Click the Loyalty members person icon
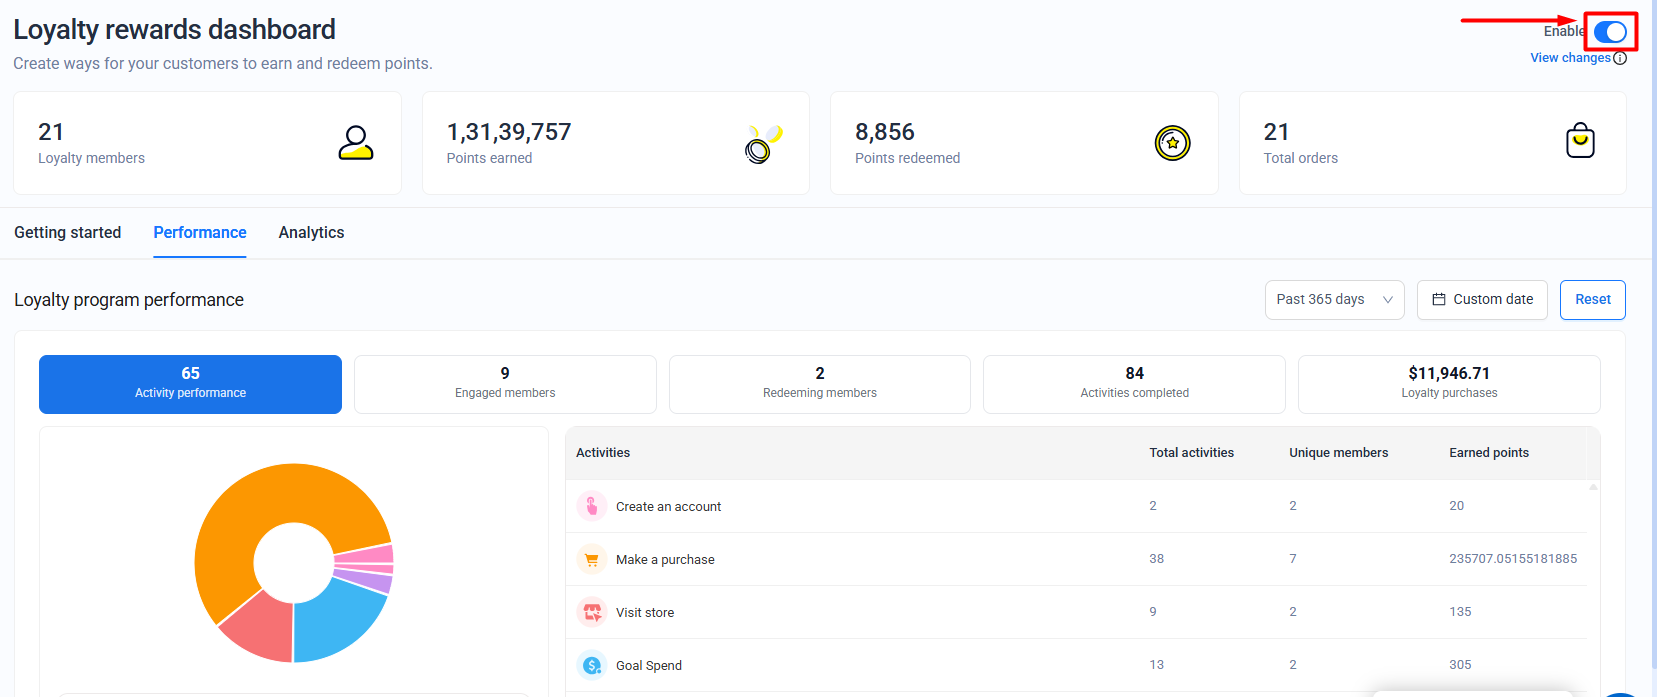This screenshot has height=697, width=1657. coord(355,143)
